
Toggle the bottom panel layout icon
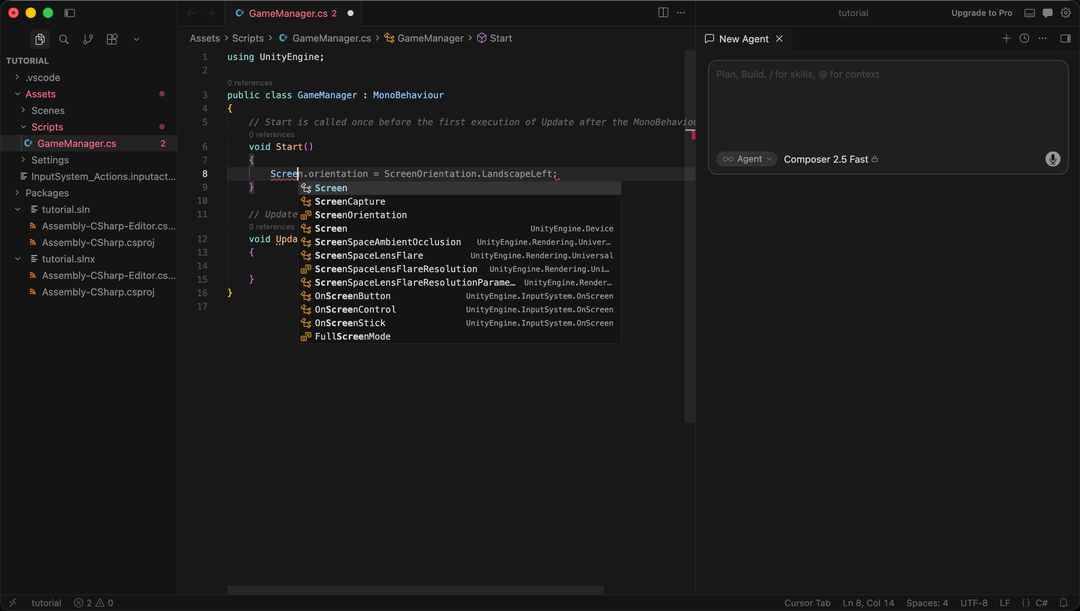1030,12
